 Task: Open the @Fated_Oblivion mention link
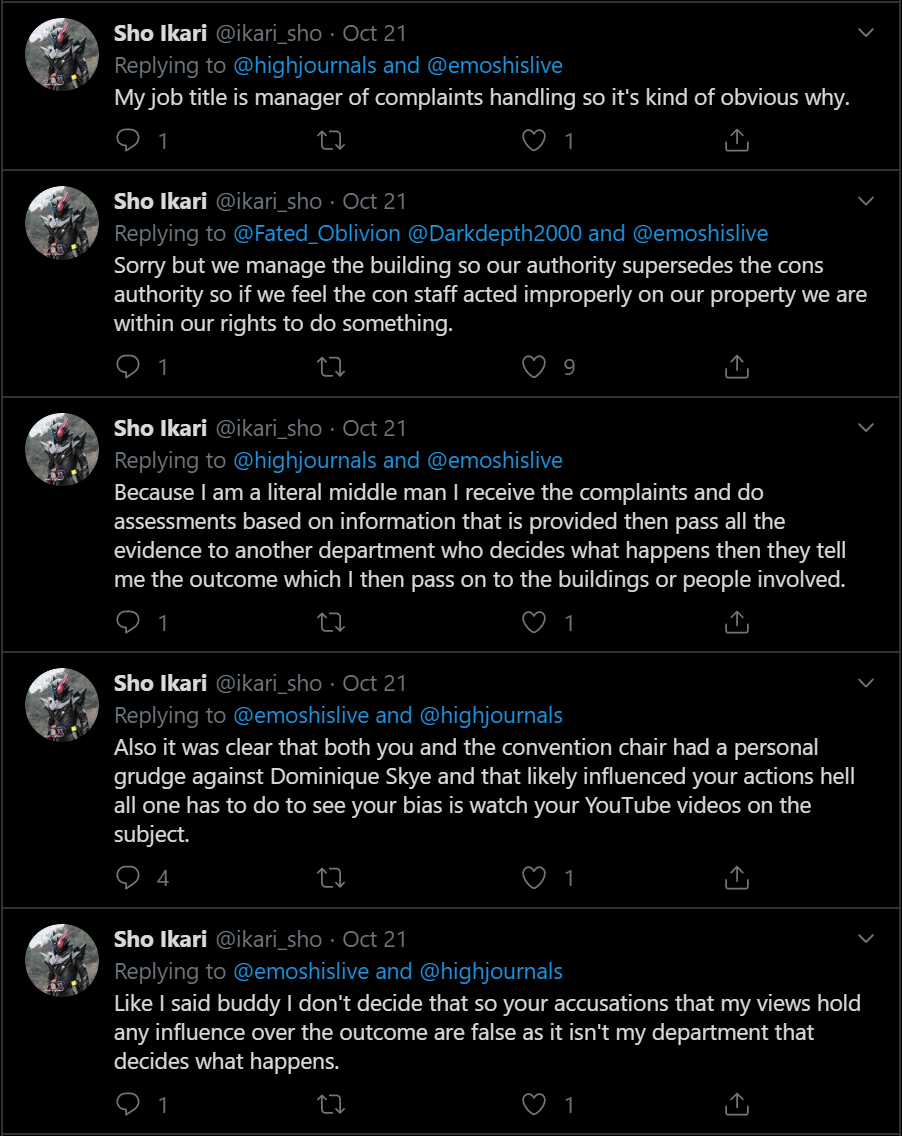tap(317, 233)
